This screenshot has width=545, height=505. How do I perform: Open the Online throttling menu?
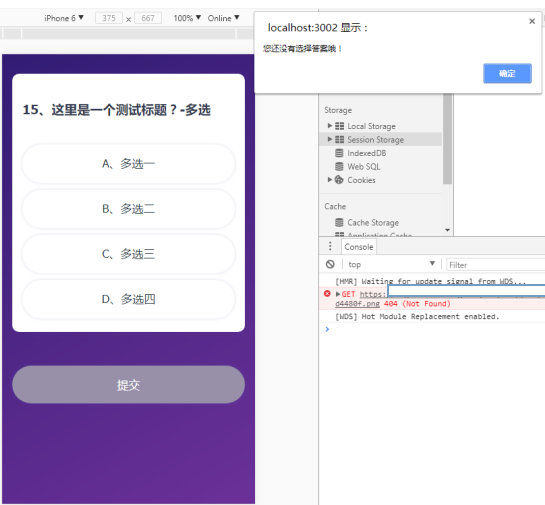(x=223, y=18)
